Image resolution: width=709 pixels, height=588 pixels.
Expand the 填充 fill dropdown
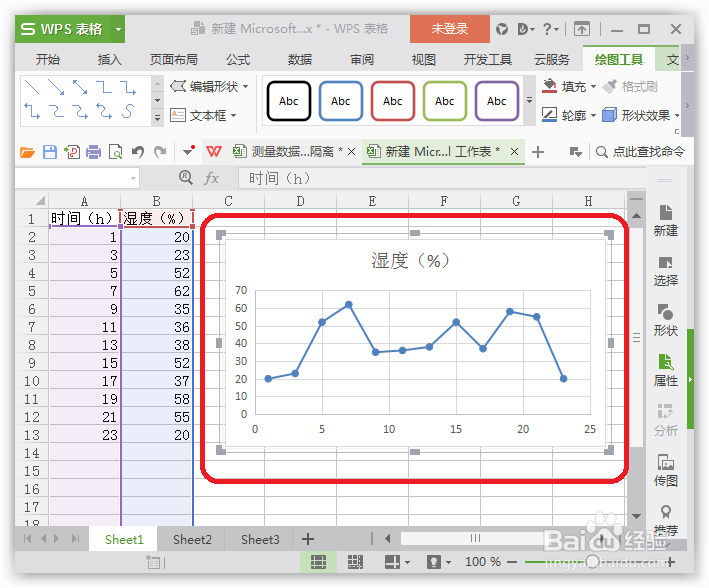coord(593,86)
